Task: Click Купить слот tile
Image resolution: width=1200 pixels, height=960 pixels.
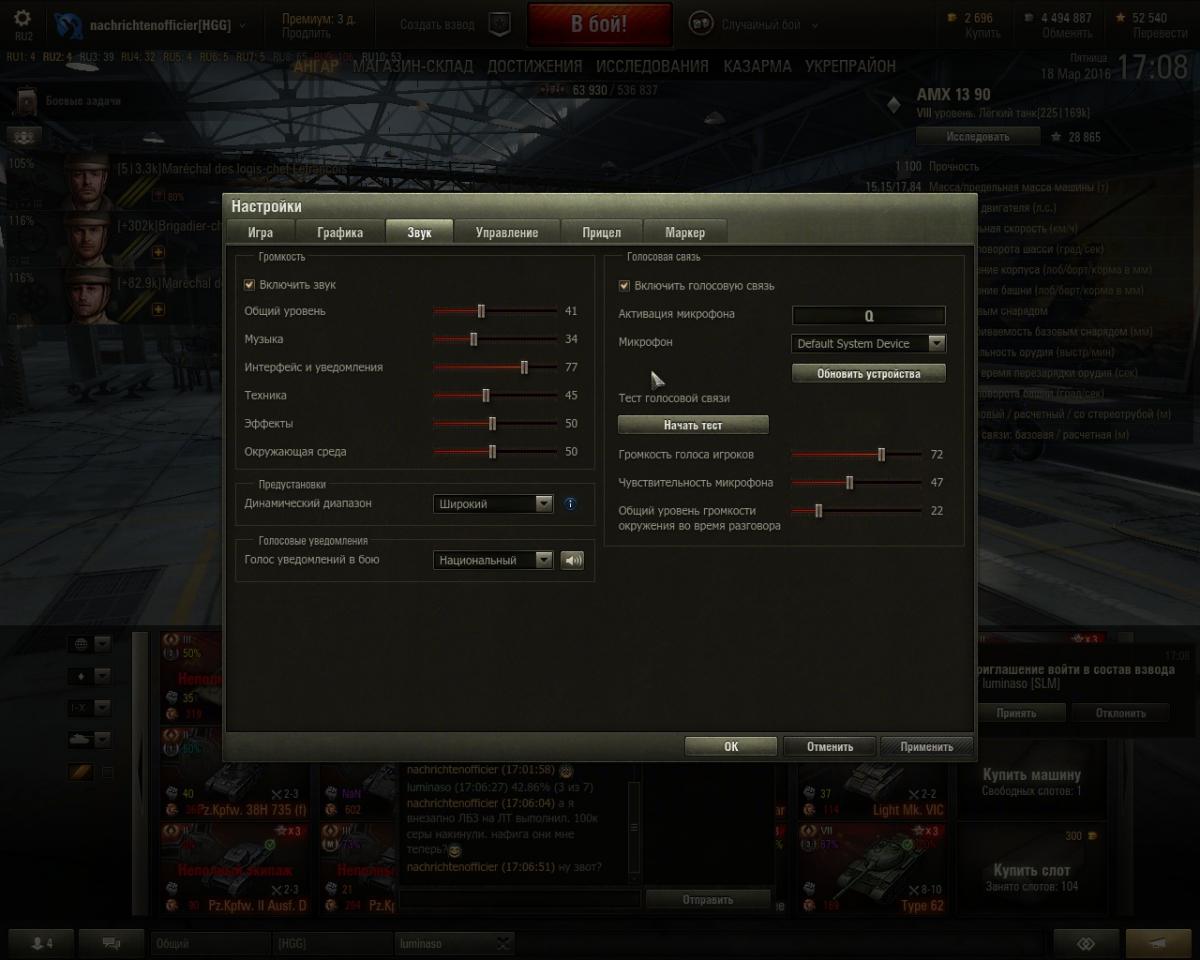Action: tap(1034, 868)
